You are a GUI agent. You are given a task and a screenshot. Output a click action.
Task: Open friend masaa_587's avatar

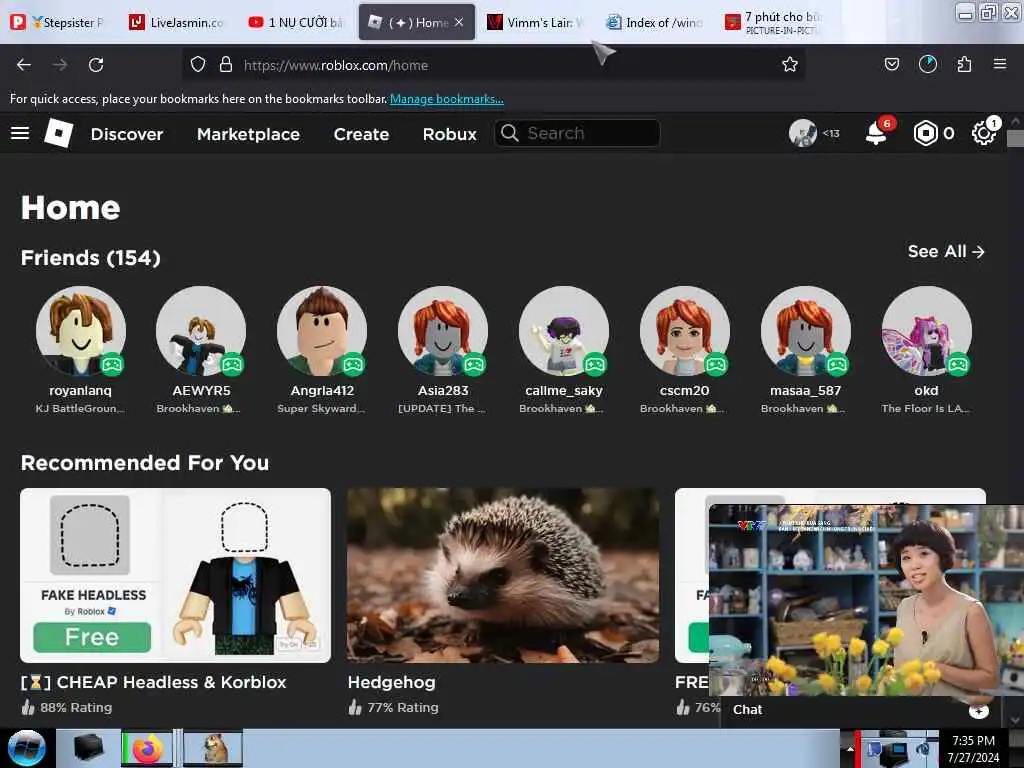(x=805, y=330)
